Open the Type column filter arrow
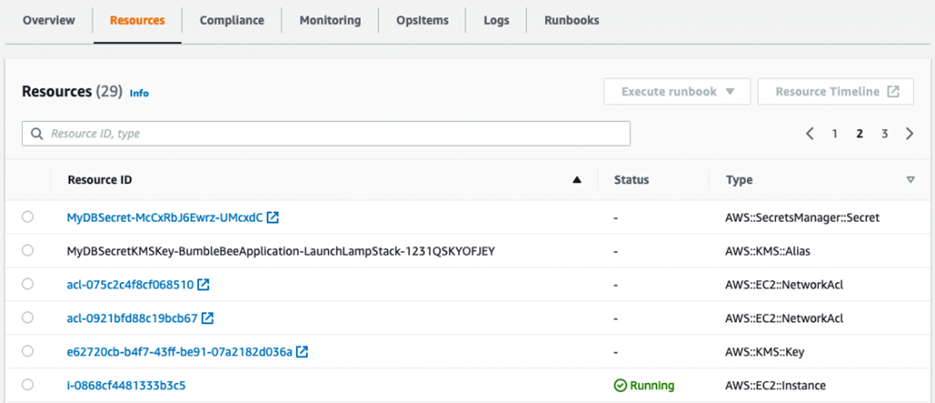The image size is (935, 403). (910, 181)
